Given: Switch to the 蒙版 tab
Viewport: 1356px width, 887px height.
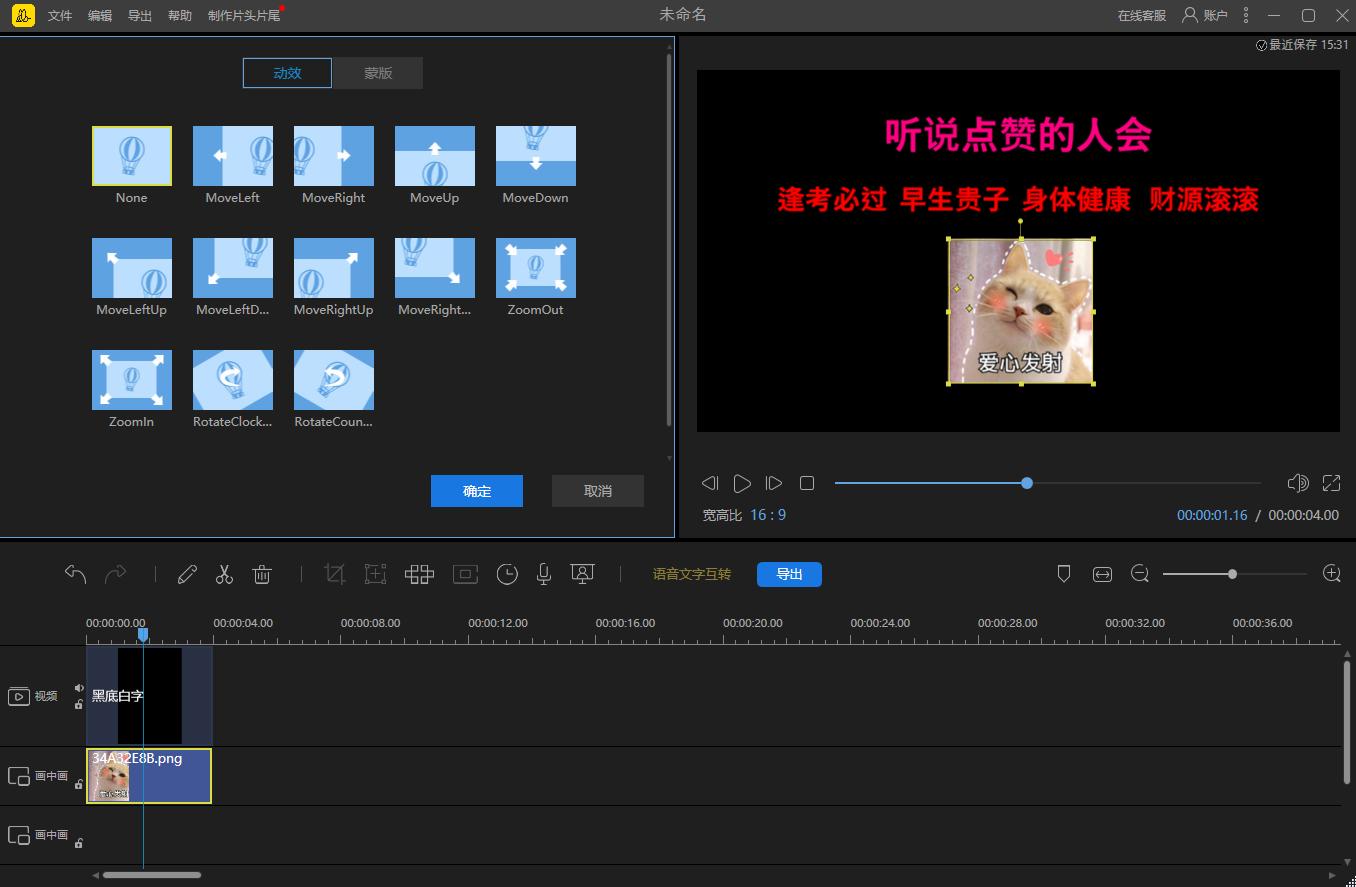Looking at the screenshot, I should pos(377,72).
